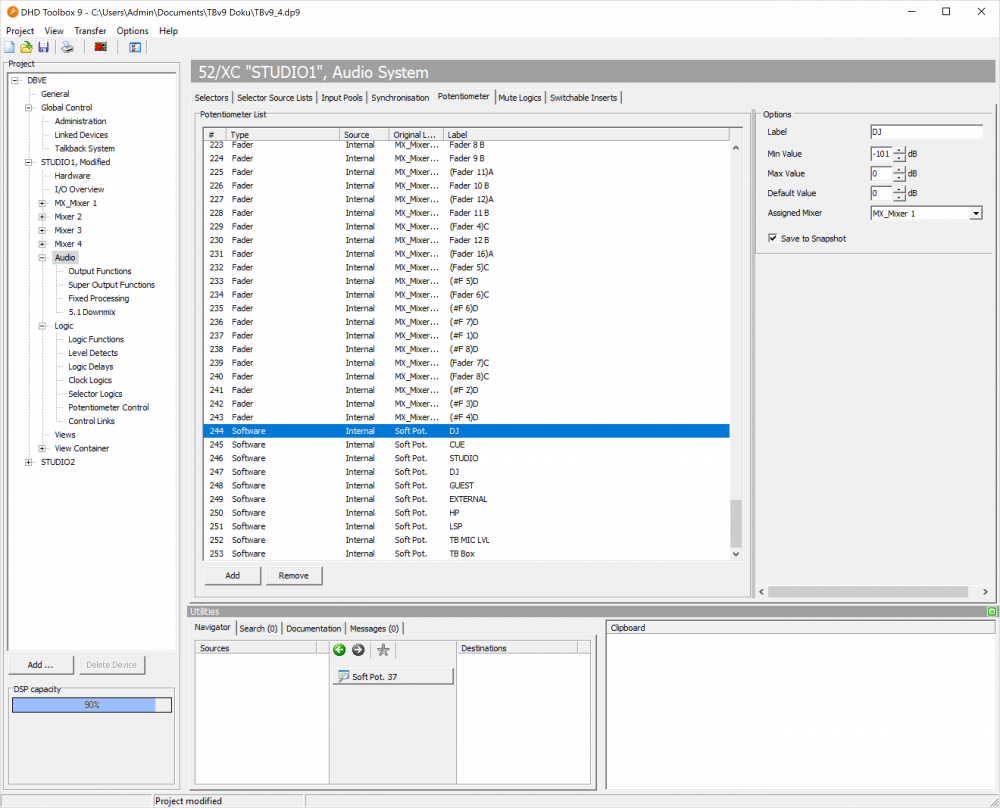Click the Remove button under Potentiometer List
The image size is (1000, 808).
(x=294, y=575)
